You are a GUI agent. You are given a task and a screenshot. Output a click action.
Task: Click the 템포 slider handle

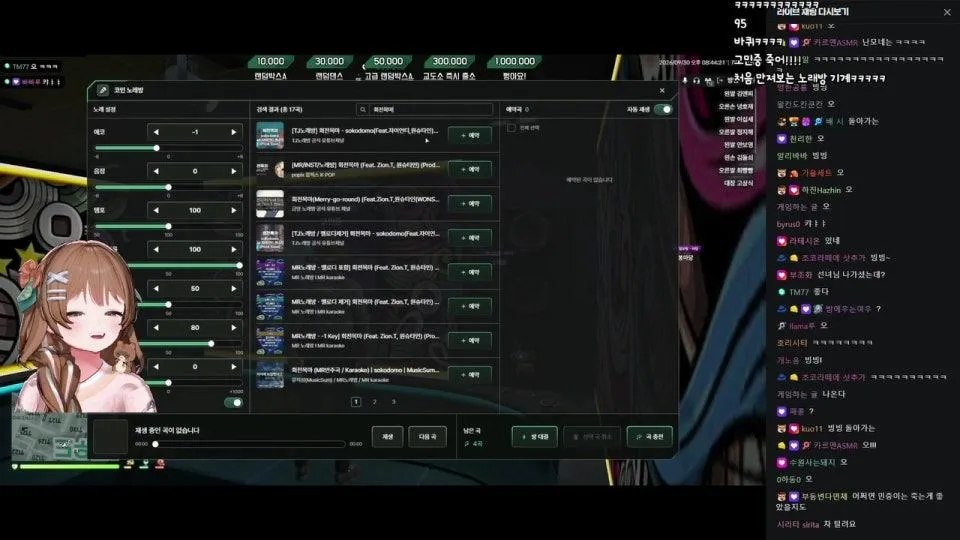click(168, 227)
